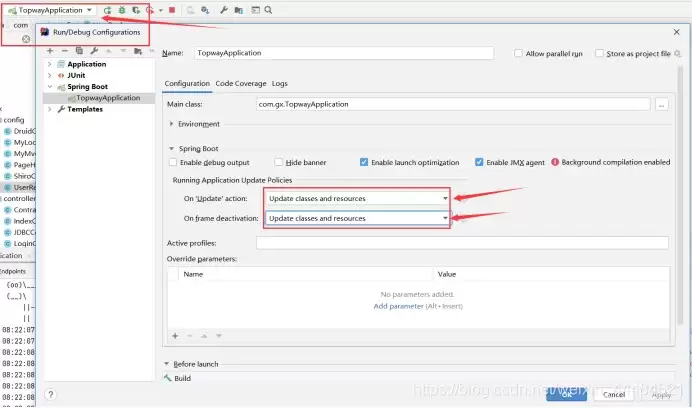
Task: Move configuration down arrow in dialog toolbar
Action: coord(123,51)
